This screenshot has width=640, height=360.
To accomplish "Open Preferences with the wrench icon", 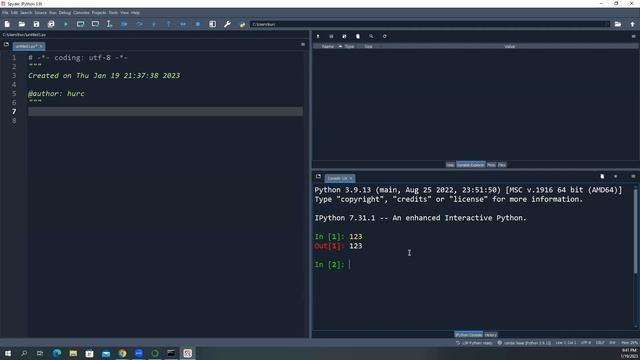I will point(227,24).
